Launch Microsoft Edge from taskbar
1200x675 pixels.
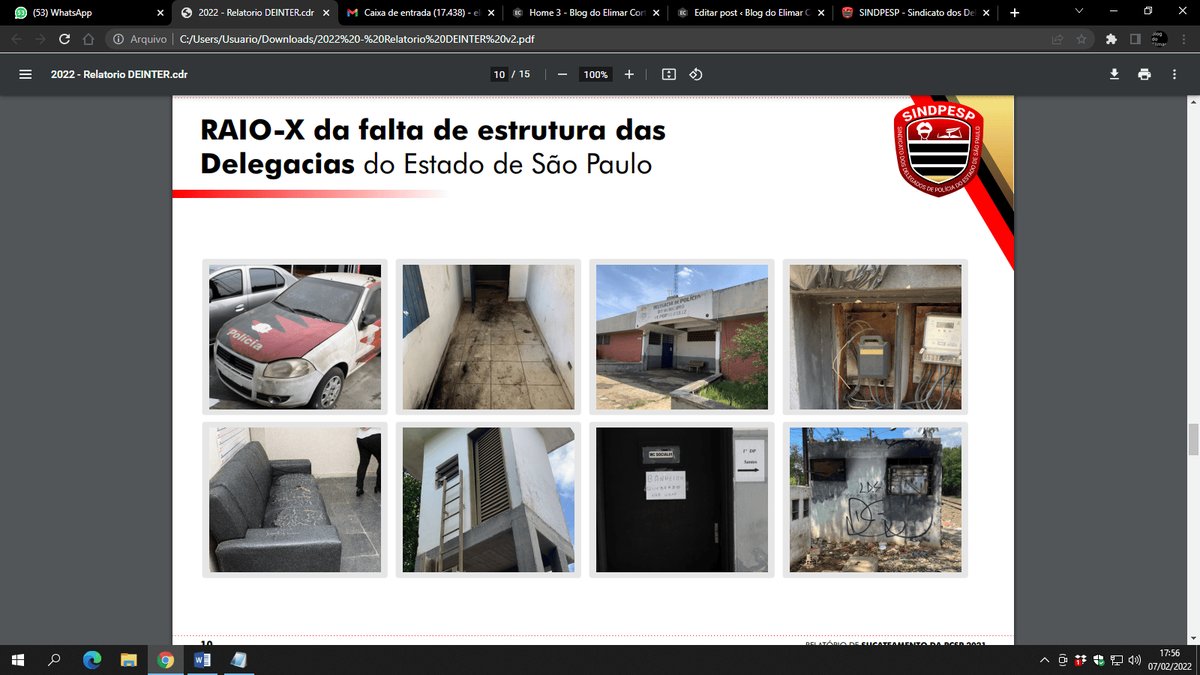[92, 660]
